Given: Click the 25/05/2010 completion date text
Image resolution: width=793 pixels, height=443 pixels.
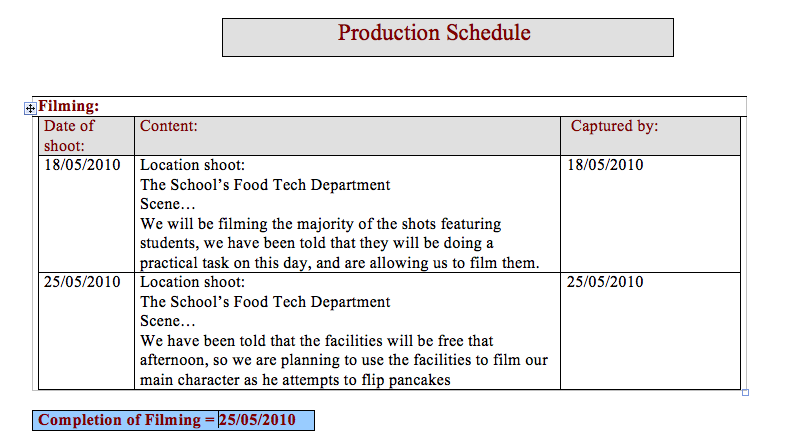Looking at the screenshot, I should 258,420.
